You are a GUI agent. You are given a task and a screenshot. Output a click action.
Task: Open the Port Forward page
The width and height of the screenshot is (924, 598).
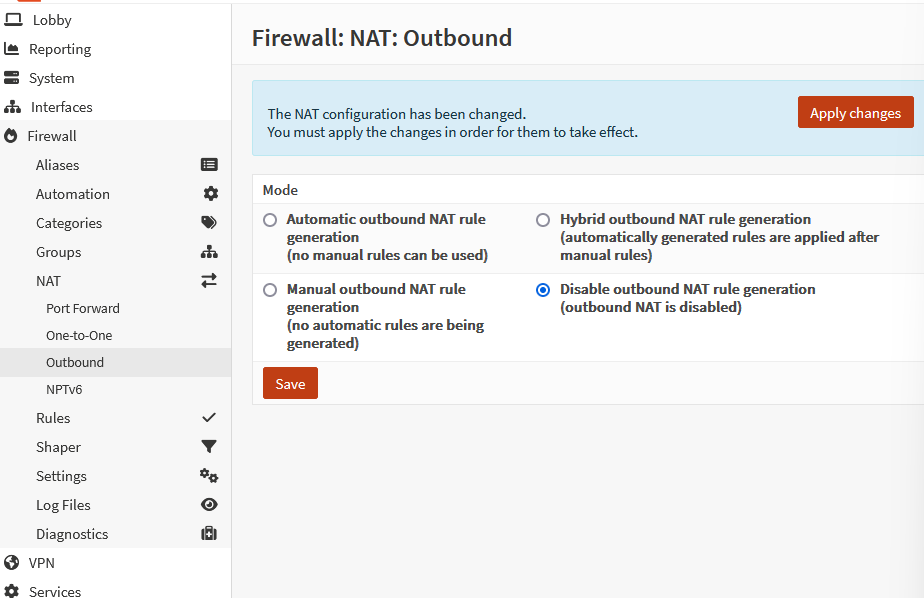coord(83,309)
